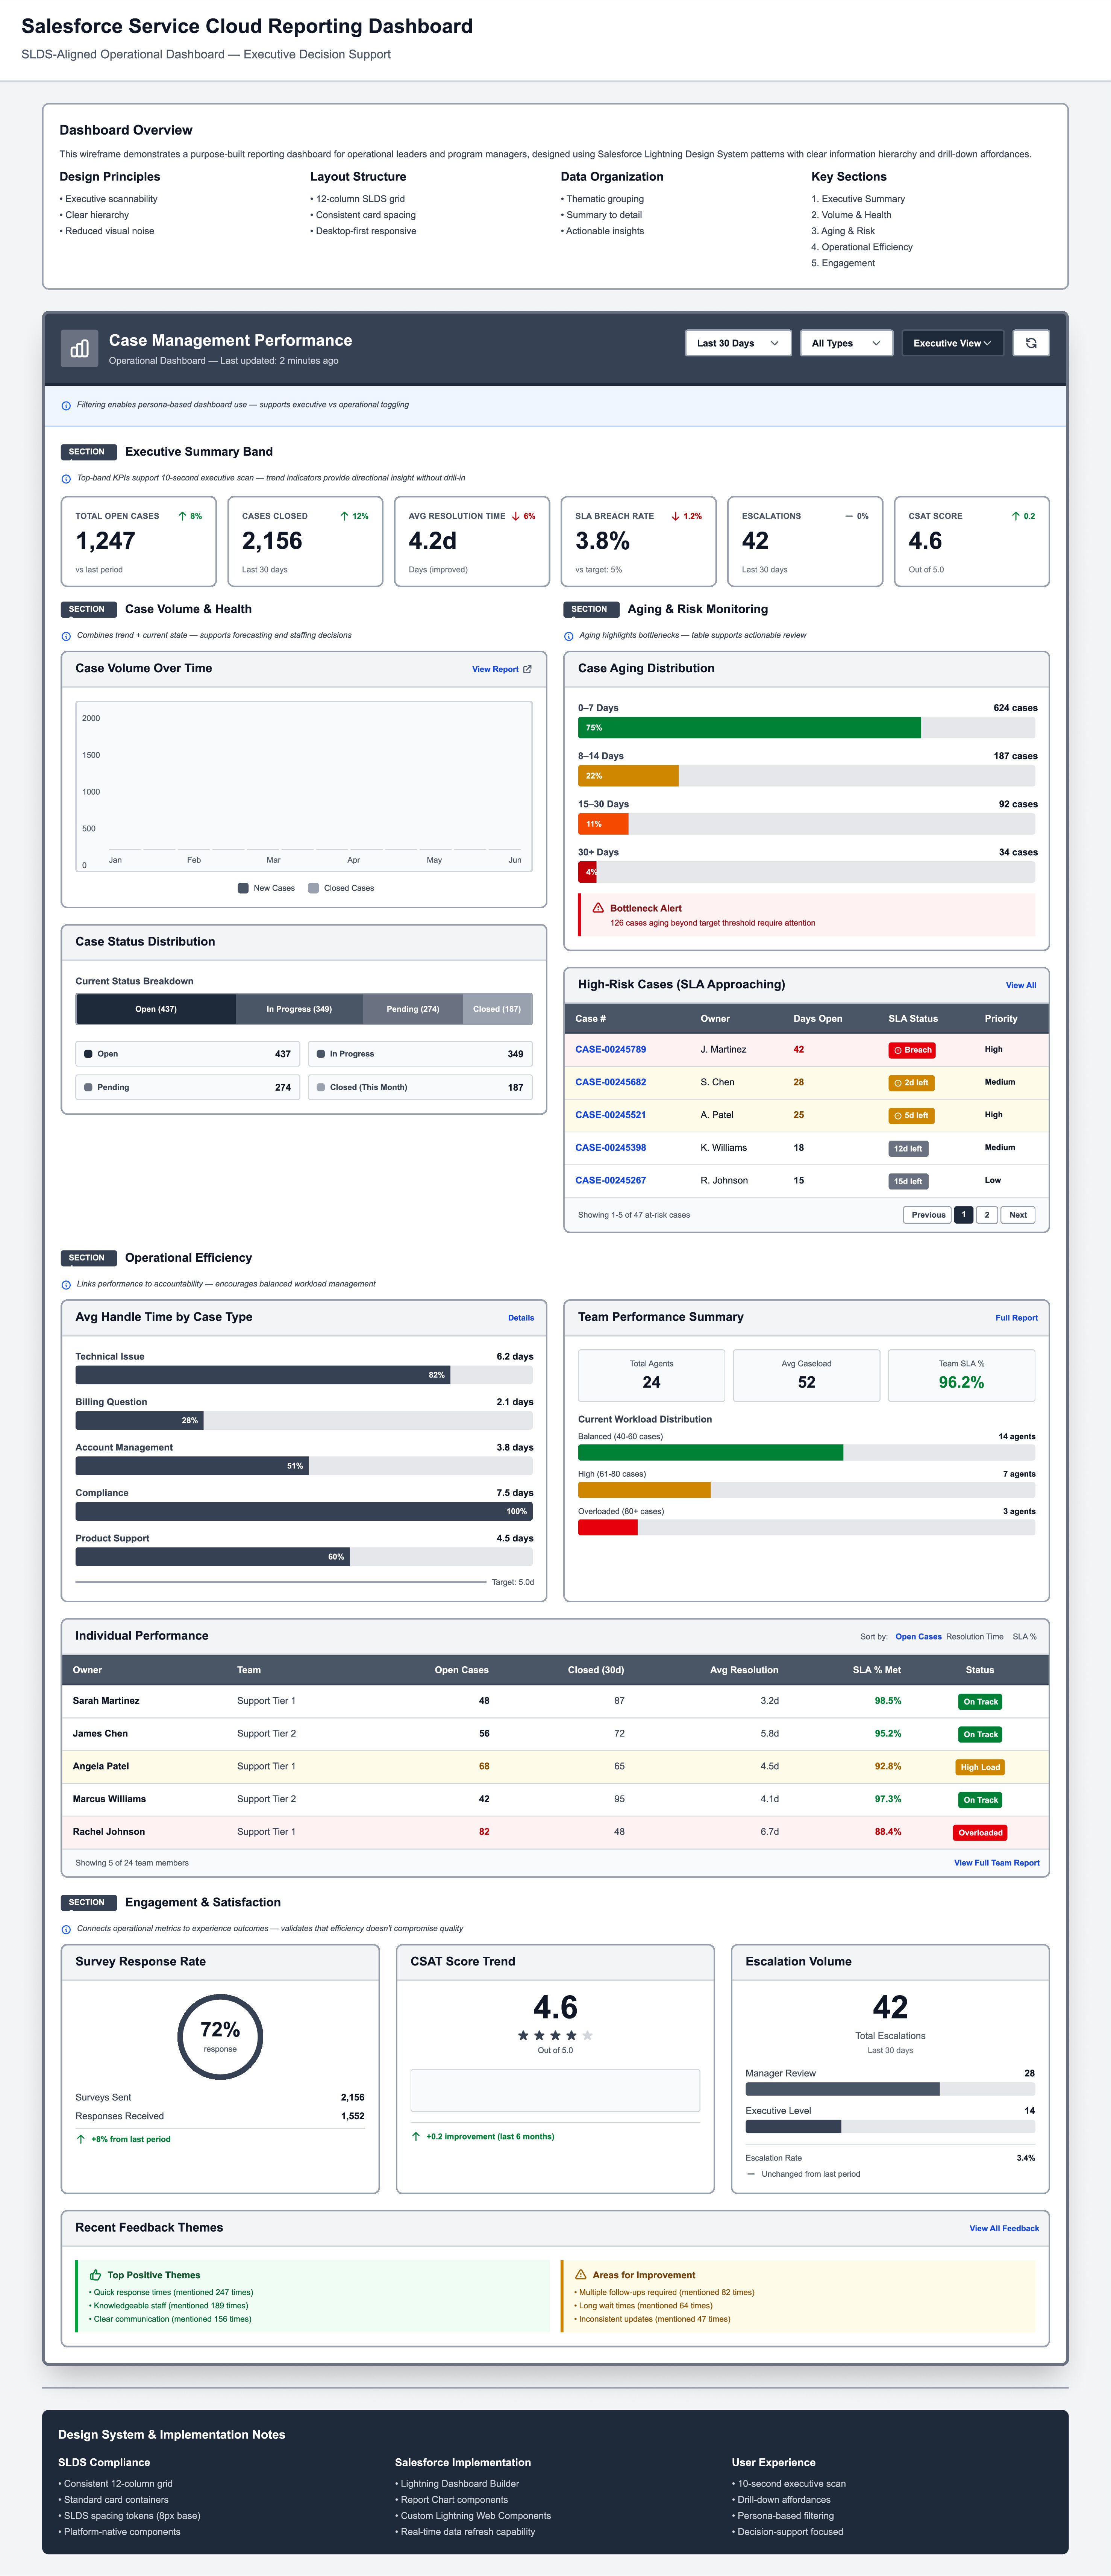
Task: Open Full Report in Team Performance Summary
Action: click(1016, 1318)
